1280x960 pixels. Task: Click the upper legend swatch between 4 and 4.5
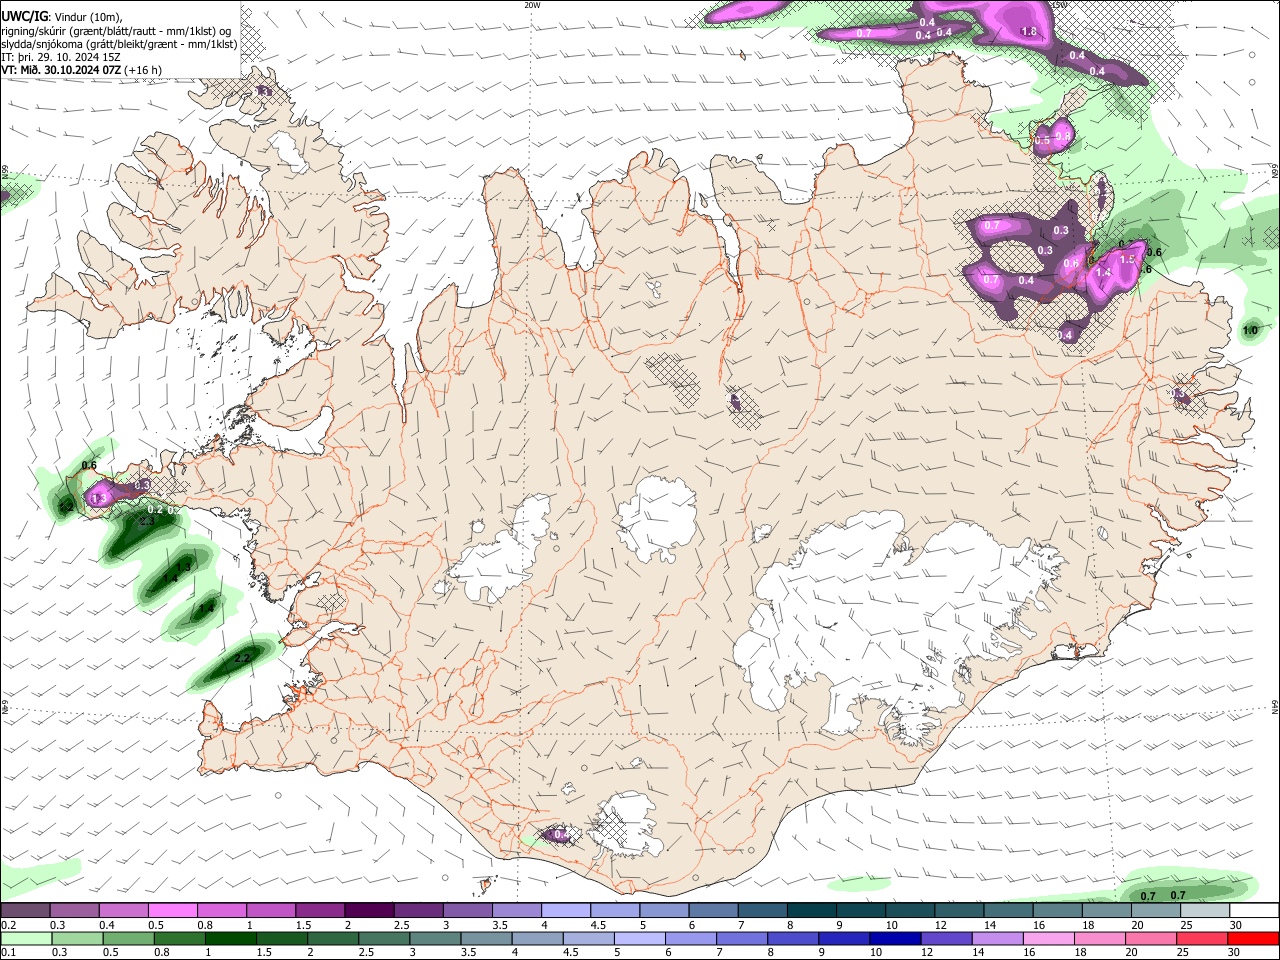pos(566,911)
